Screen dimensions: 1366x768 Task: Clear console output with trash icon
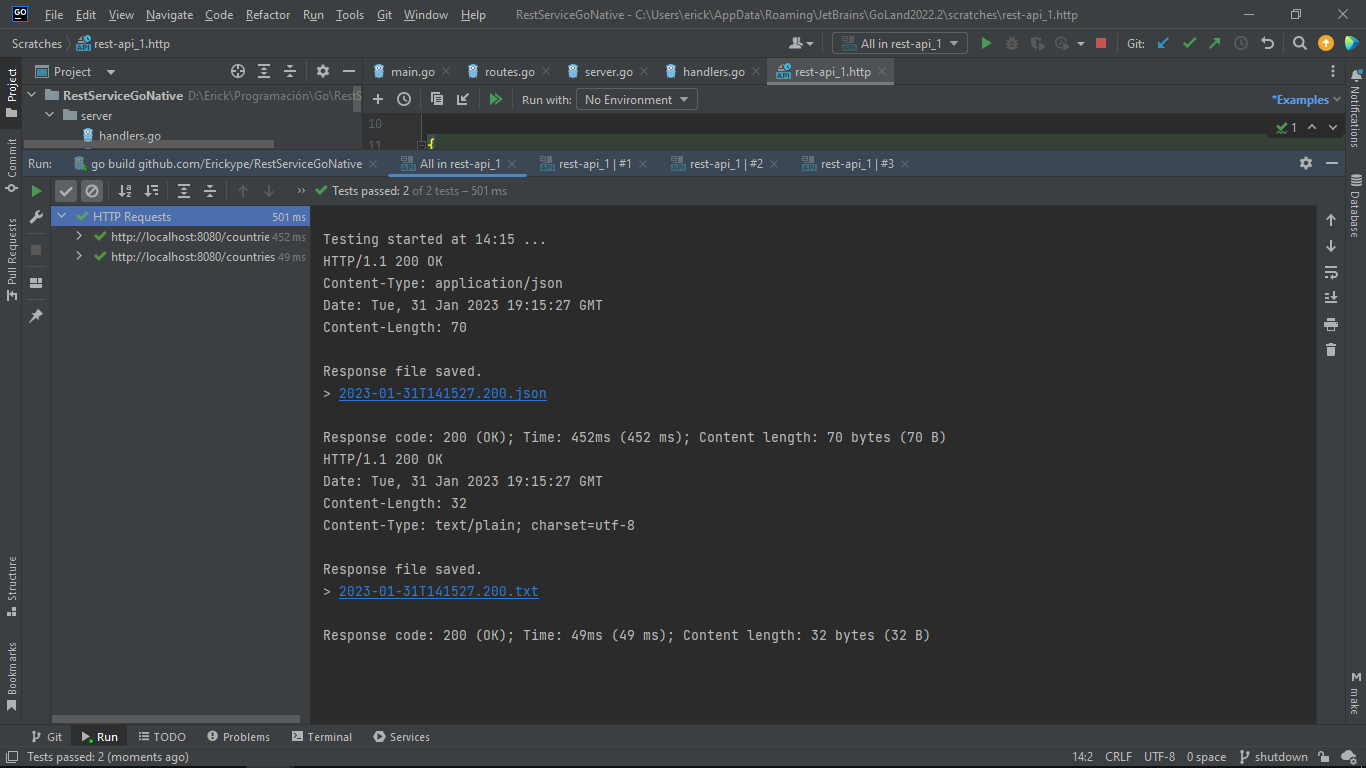(1331, 349)
